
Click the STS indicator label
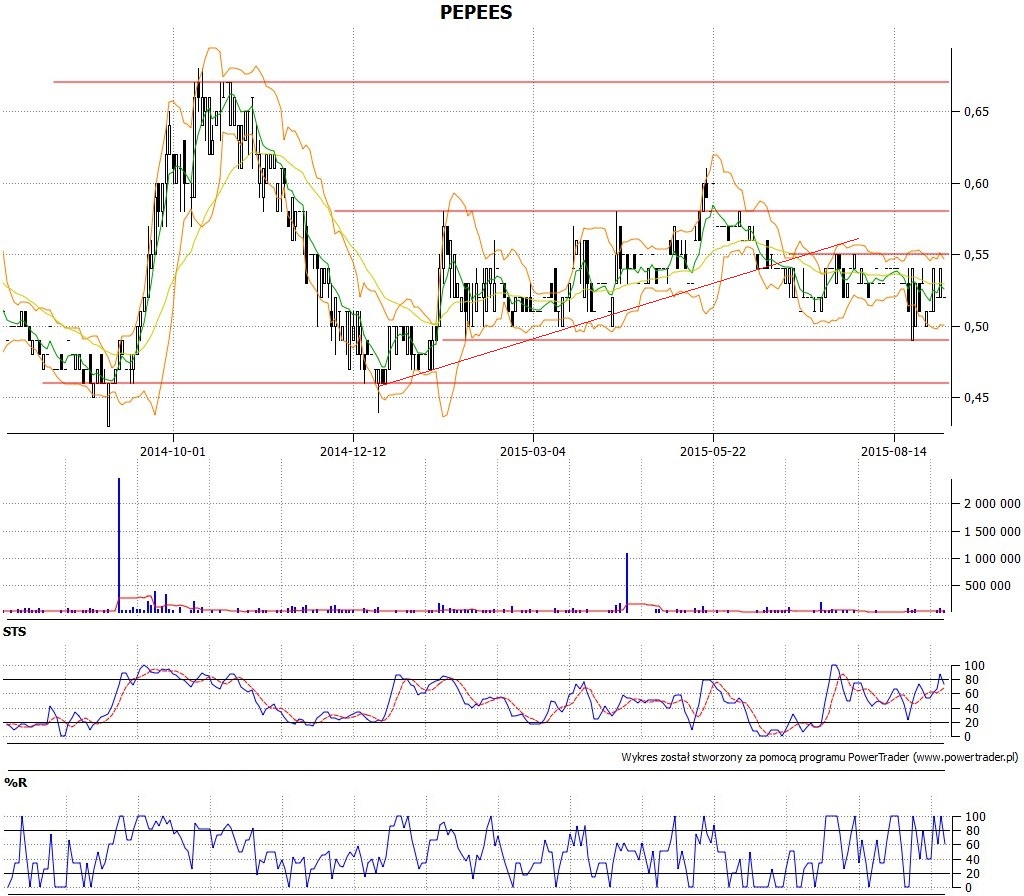[x=14, y=632]
